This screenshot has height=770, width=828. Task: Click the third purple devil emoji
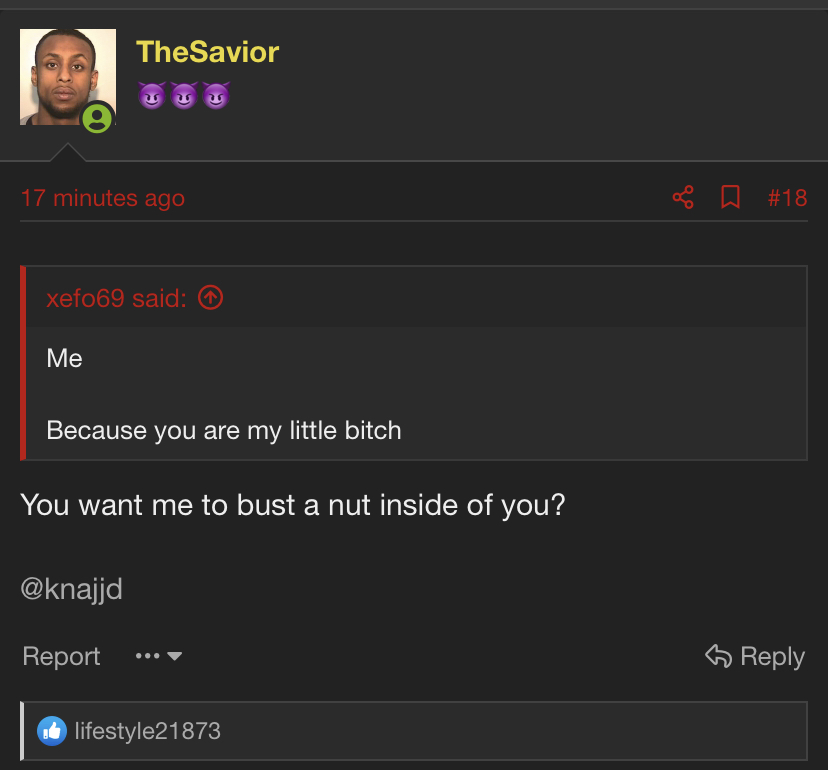tap(217, 96)
